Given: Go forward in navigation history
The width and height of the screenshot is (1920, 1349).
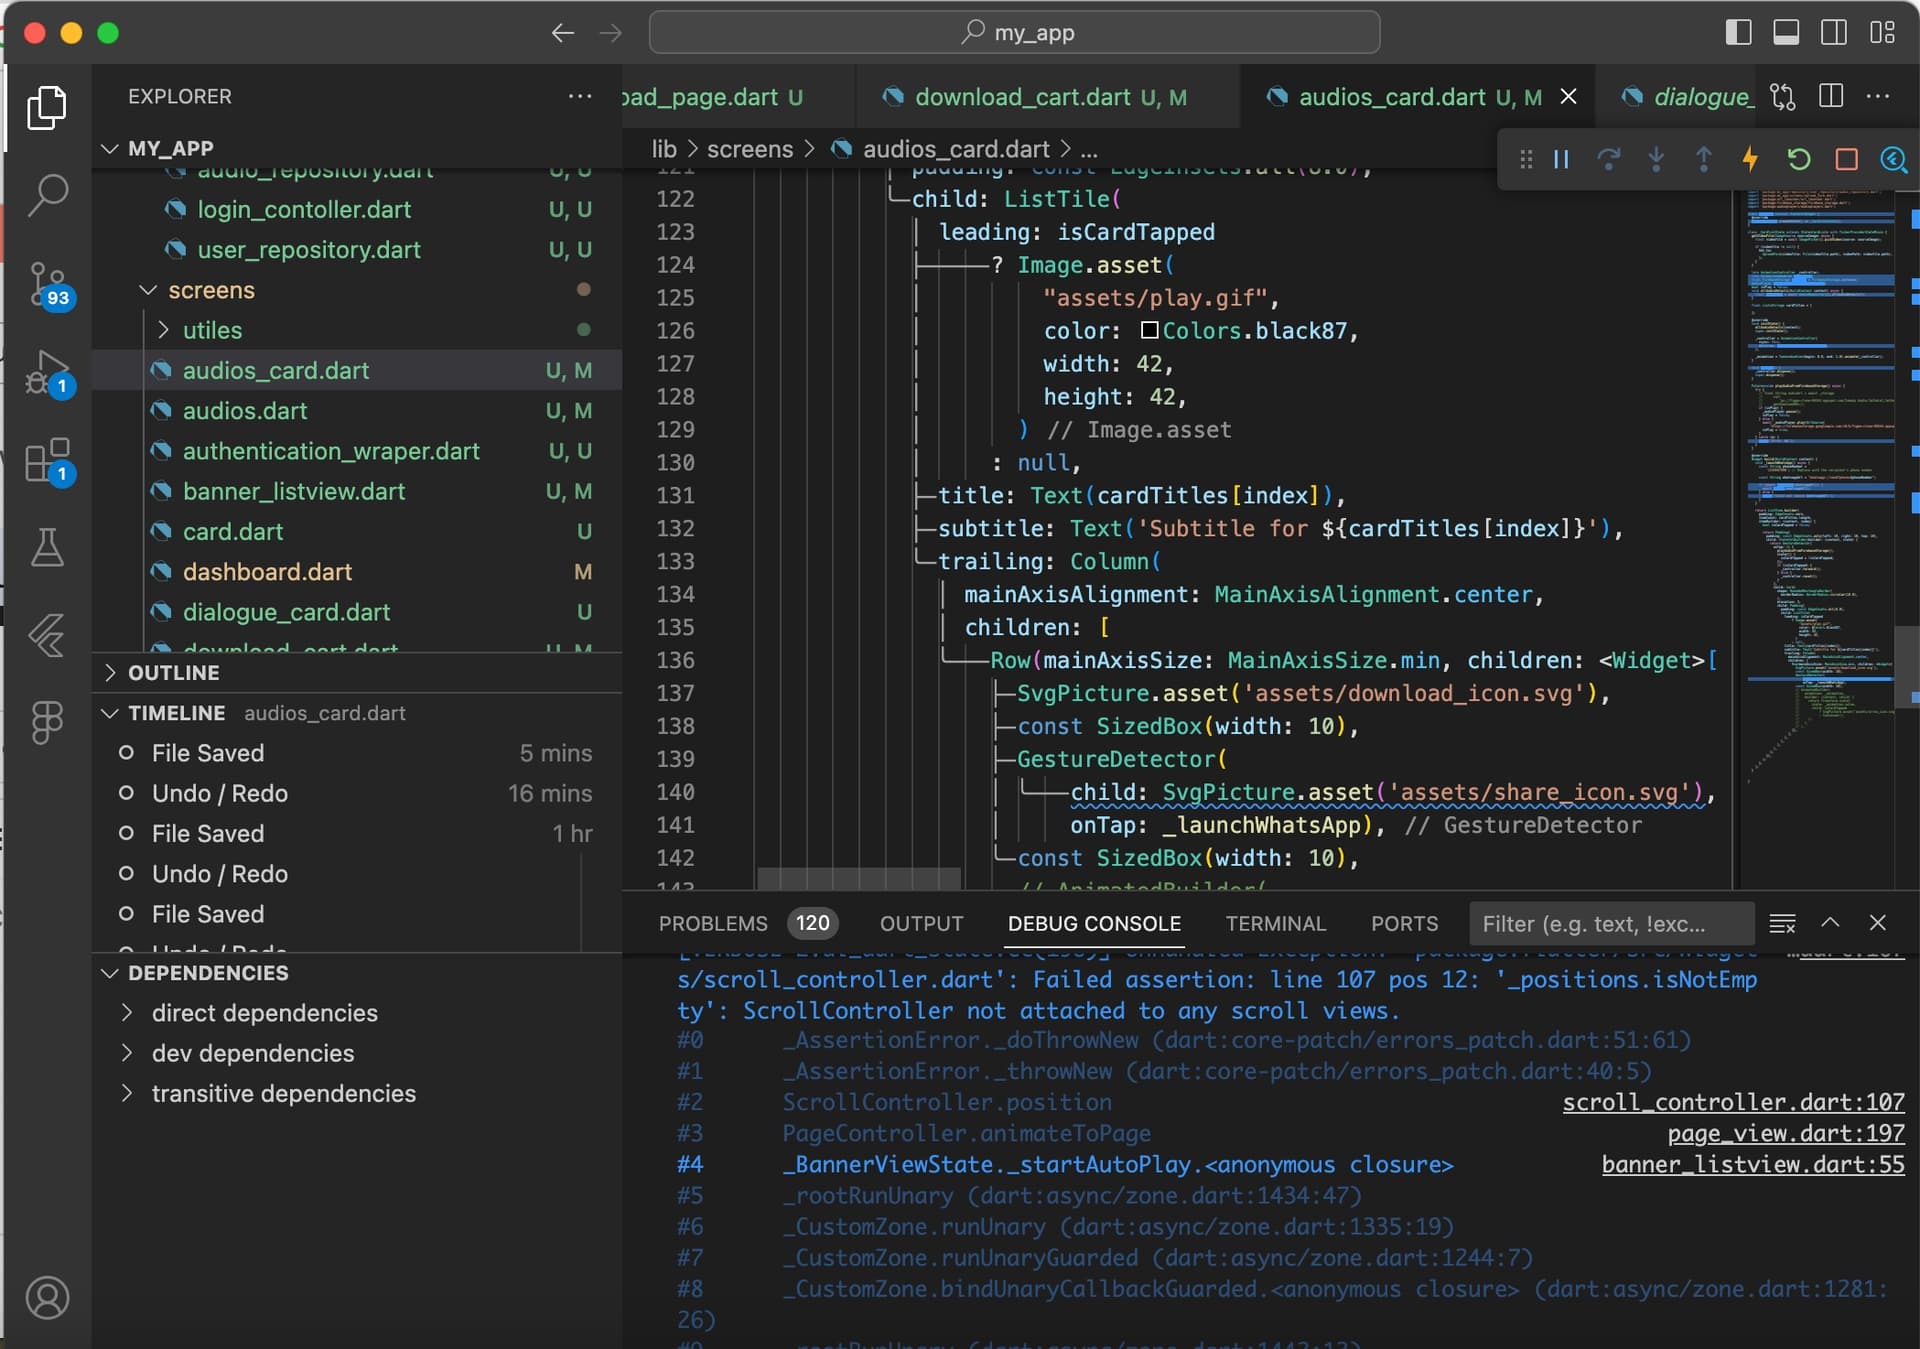Looking at the screenshot, I should coord(611,33).
